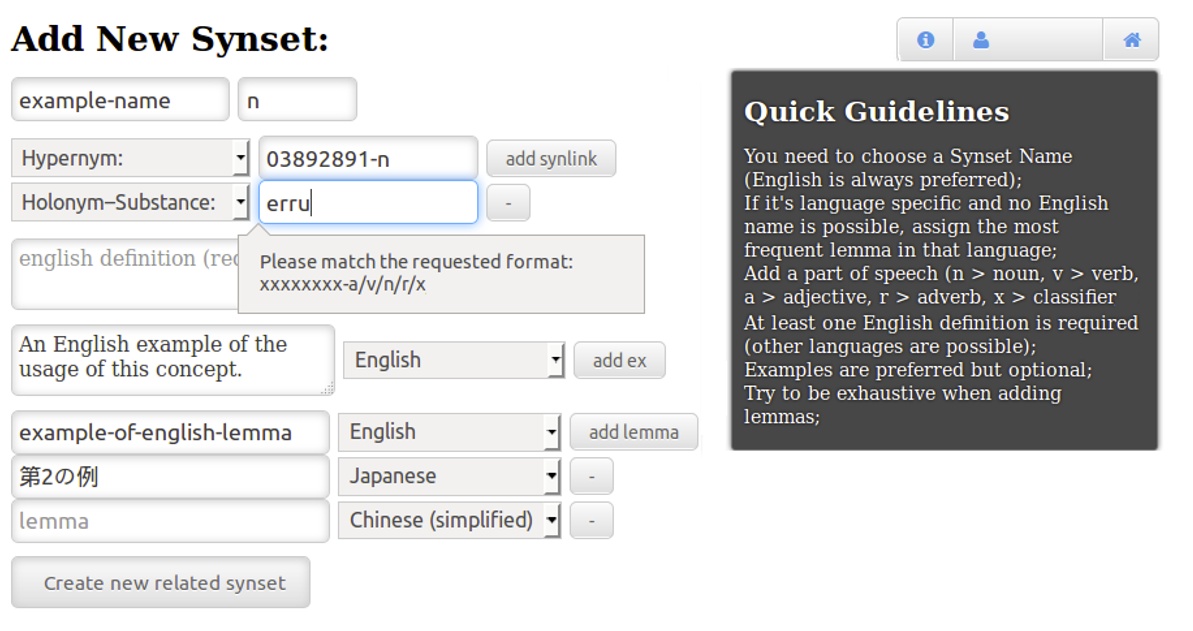Click the user account icon
This screenshot has width=1193, height=631.
[981, 40]
